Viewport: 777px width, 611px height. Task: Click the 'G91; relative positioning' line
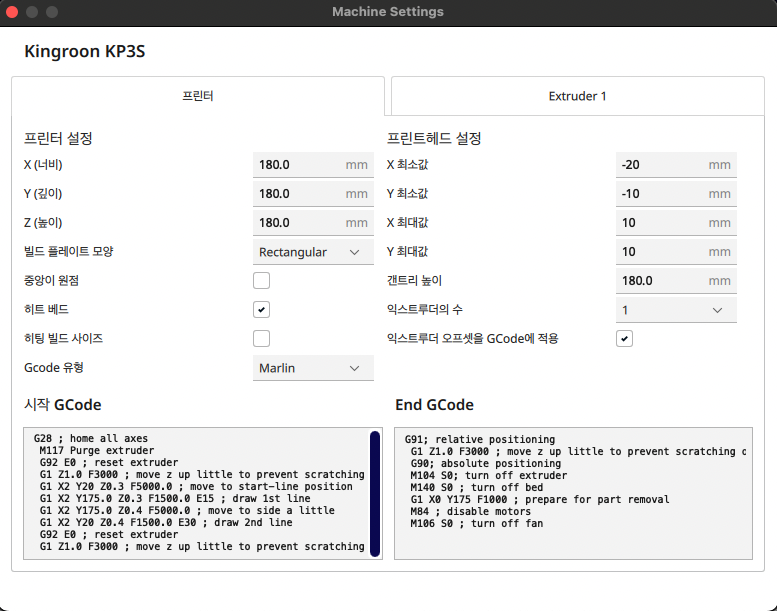(x=480, y=440)
